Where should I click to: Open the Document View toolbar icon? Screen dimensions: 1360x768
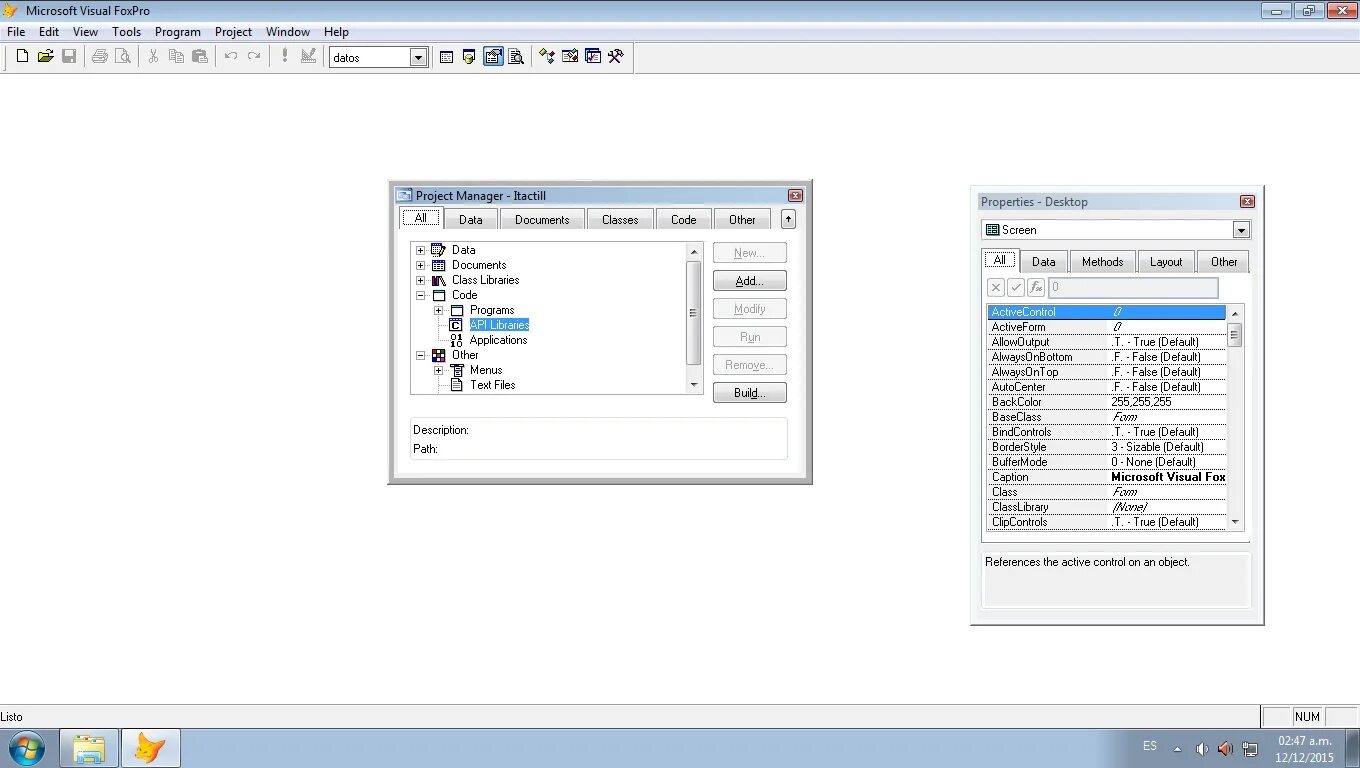516,57
